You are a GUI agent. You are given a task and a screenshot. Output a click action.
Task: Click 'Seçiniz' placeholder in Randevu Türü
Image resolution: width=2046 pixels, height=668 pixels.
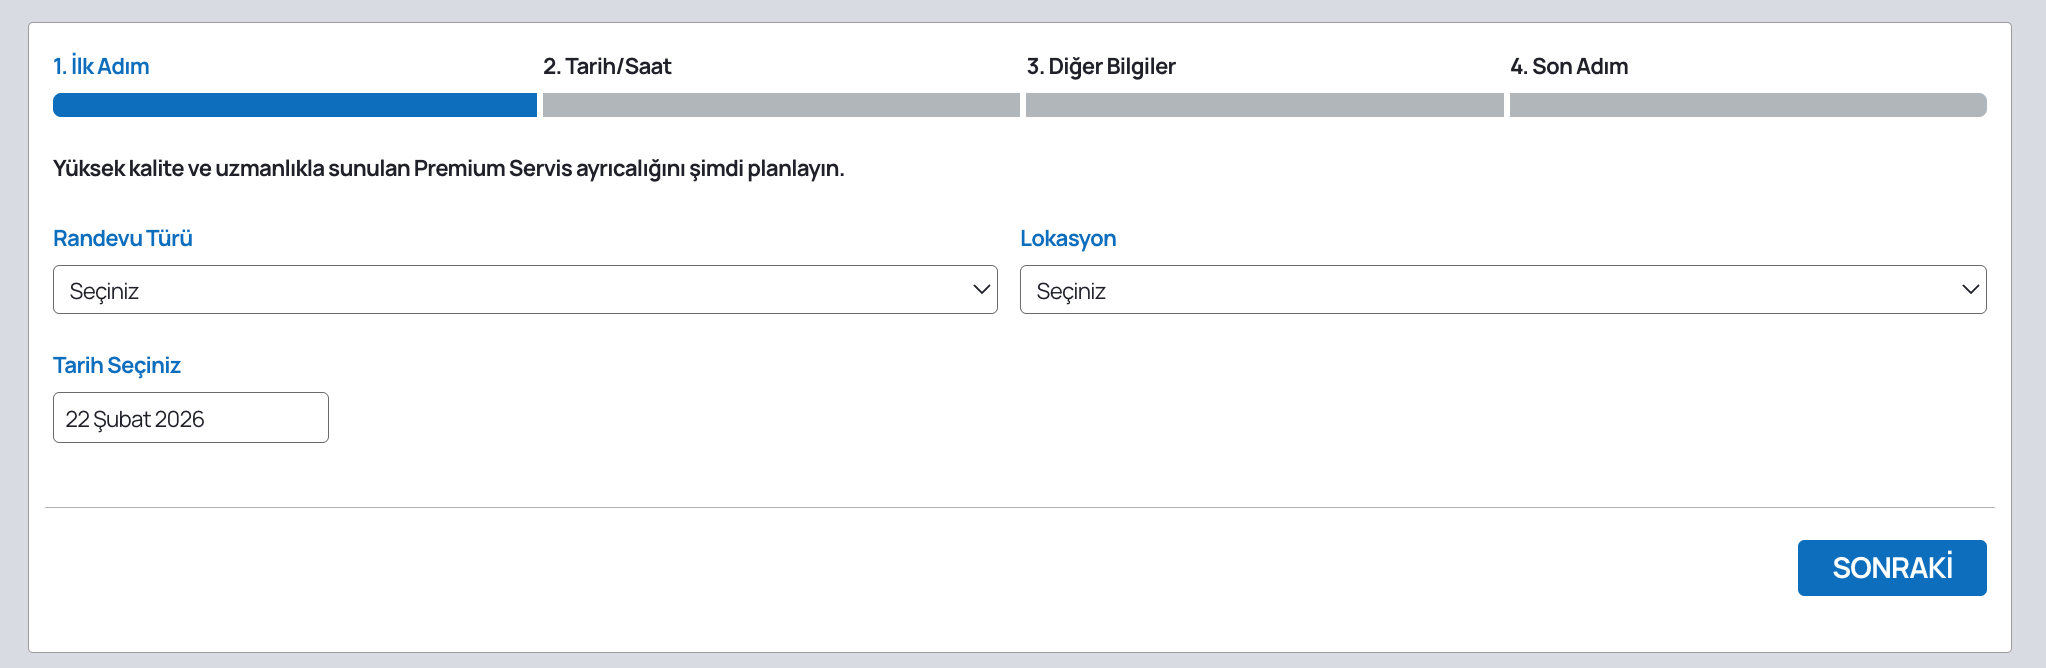click(104, 291)
